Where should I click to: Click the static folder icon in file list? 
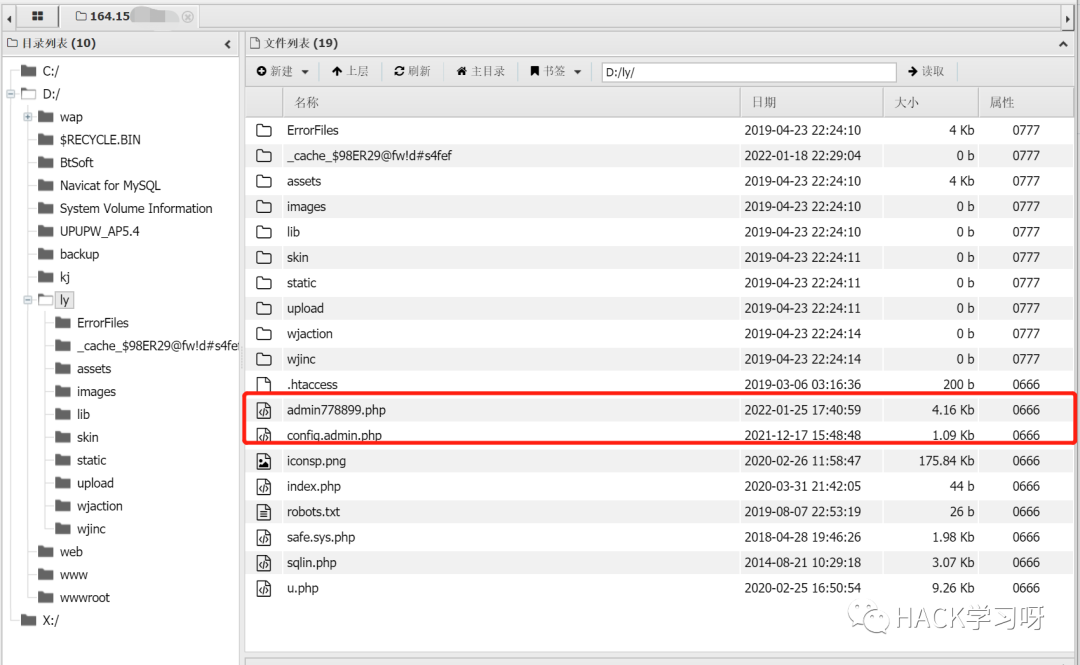(264, 283)
